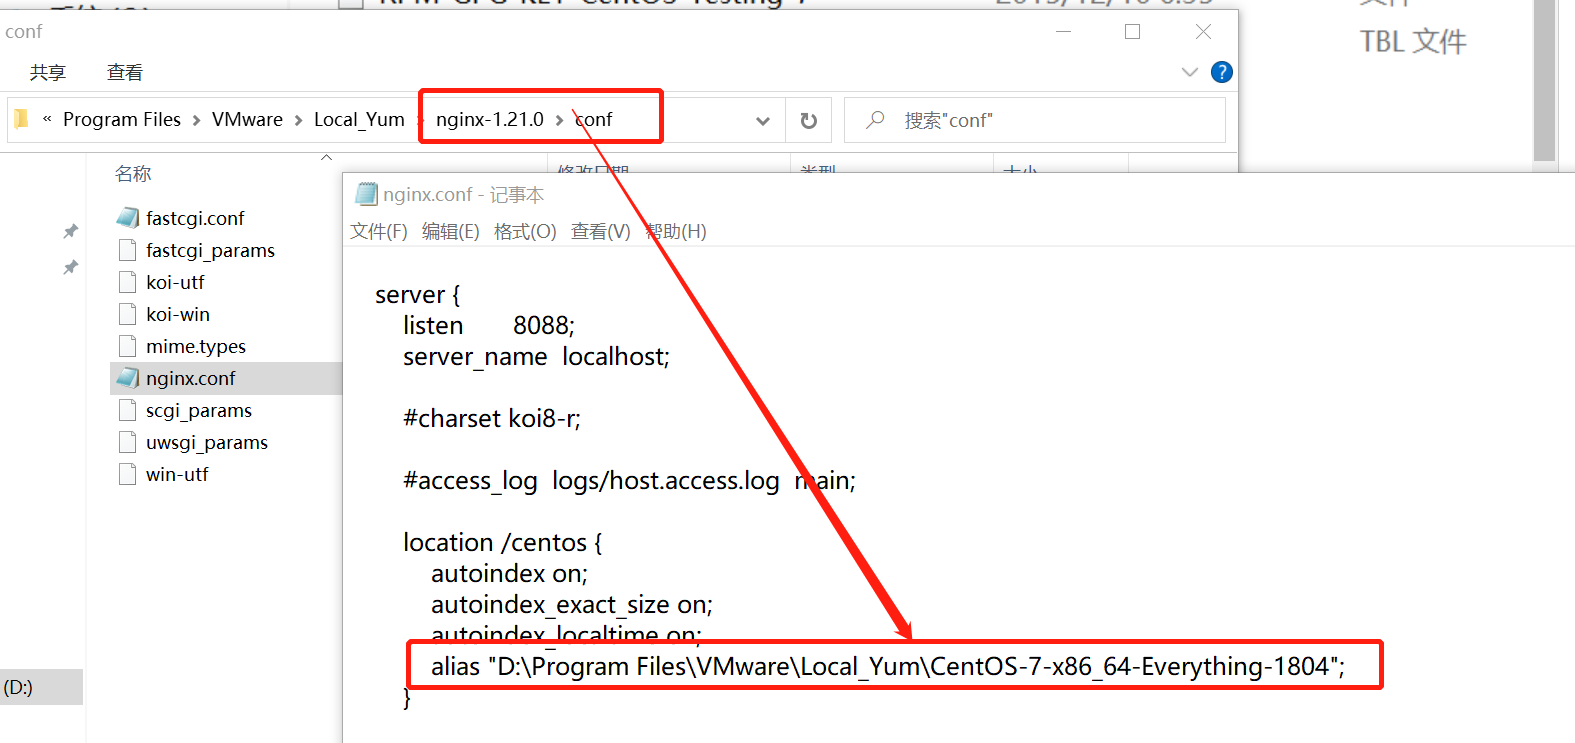Click the koi-win file icon
The width and height of the screenshot is (1575, 743).
coord(127,314)
